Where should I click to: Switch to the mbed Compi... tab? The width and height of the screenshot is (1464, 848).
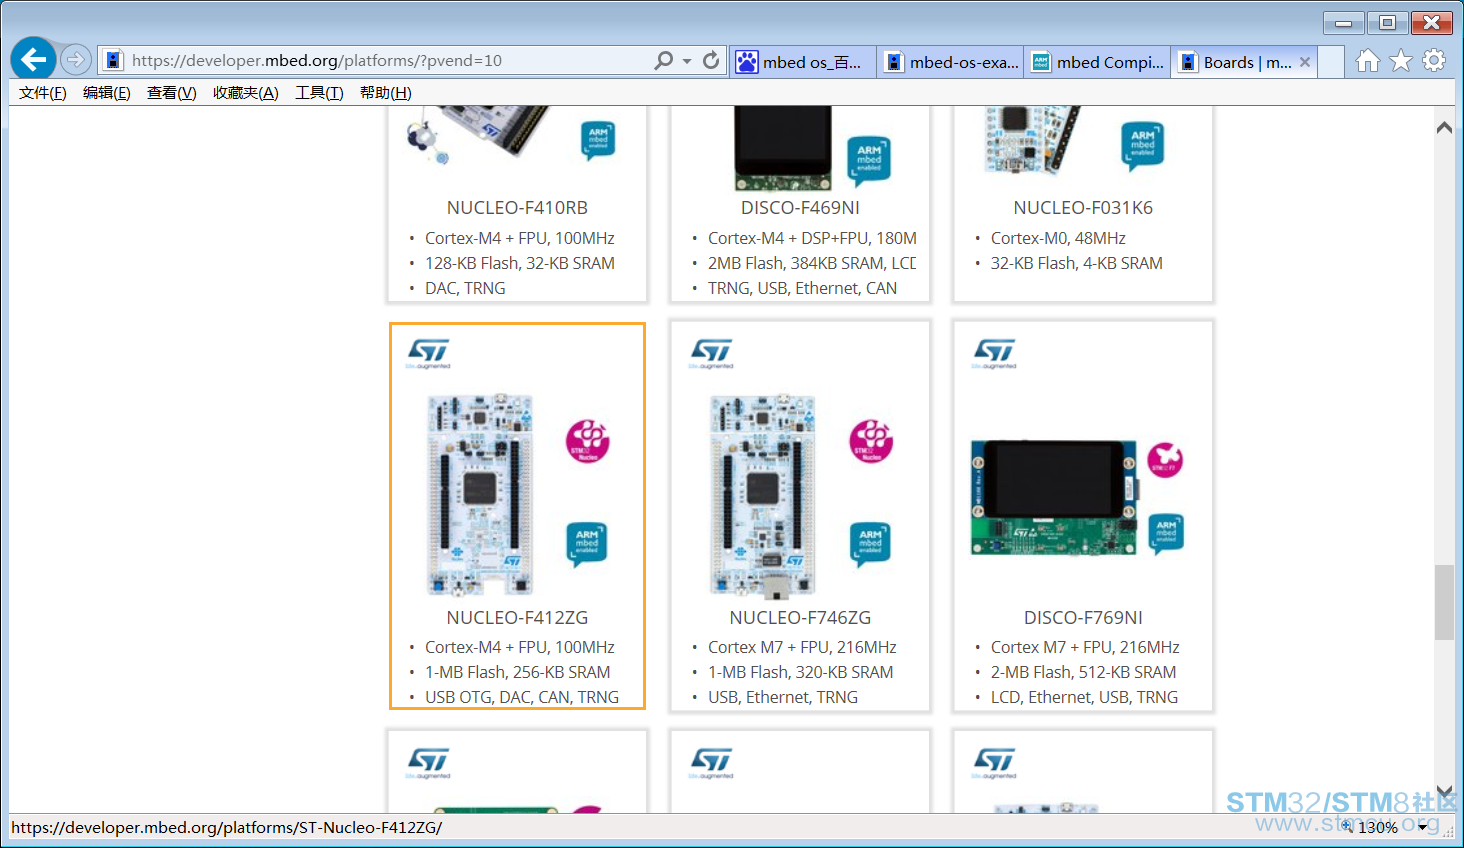1098,62
